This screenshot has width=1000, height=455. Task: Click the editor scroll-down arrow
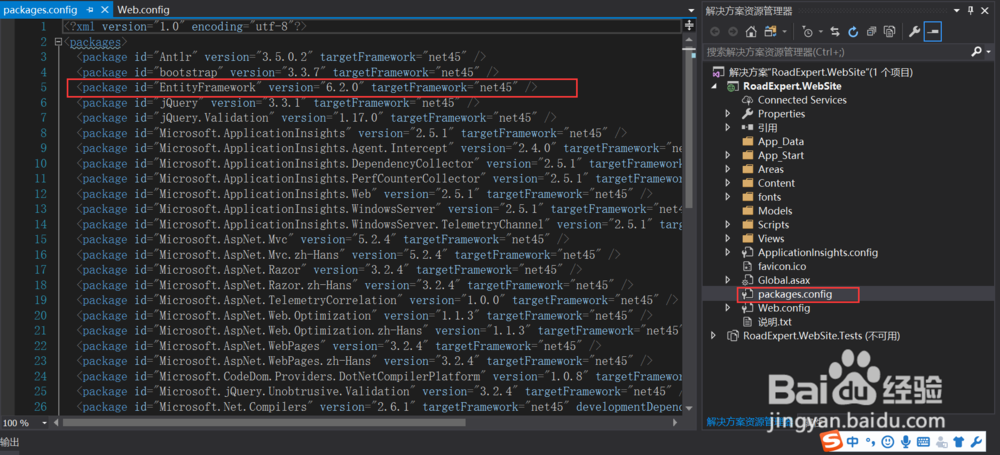[689, 408]
